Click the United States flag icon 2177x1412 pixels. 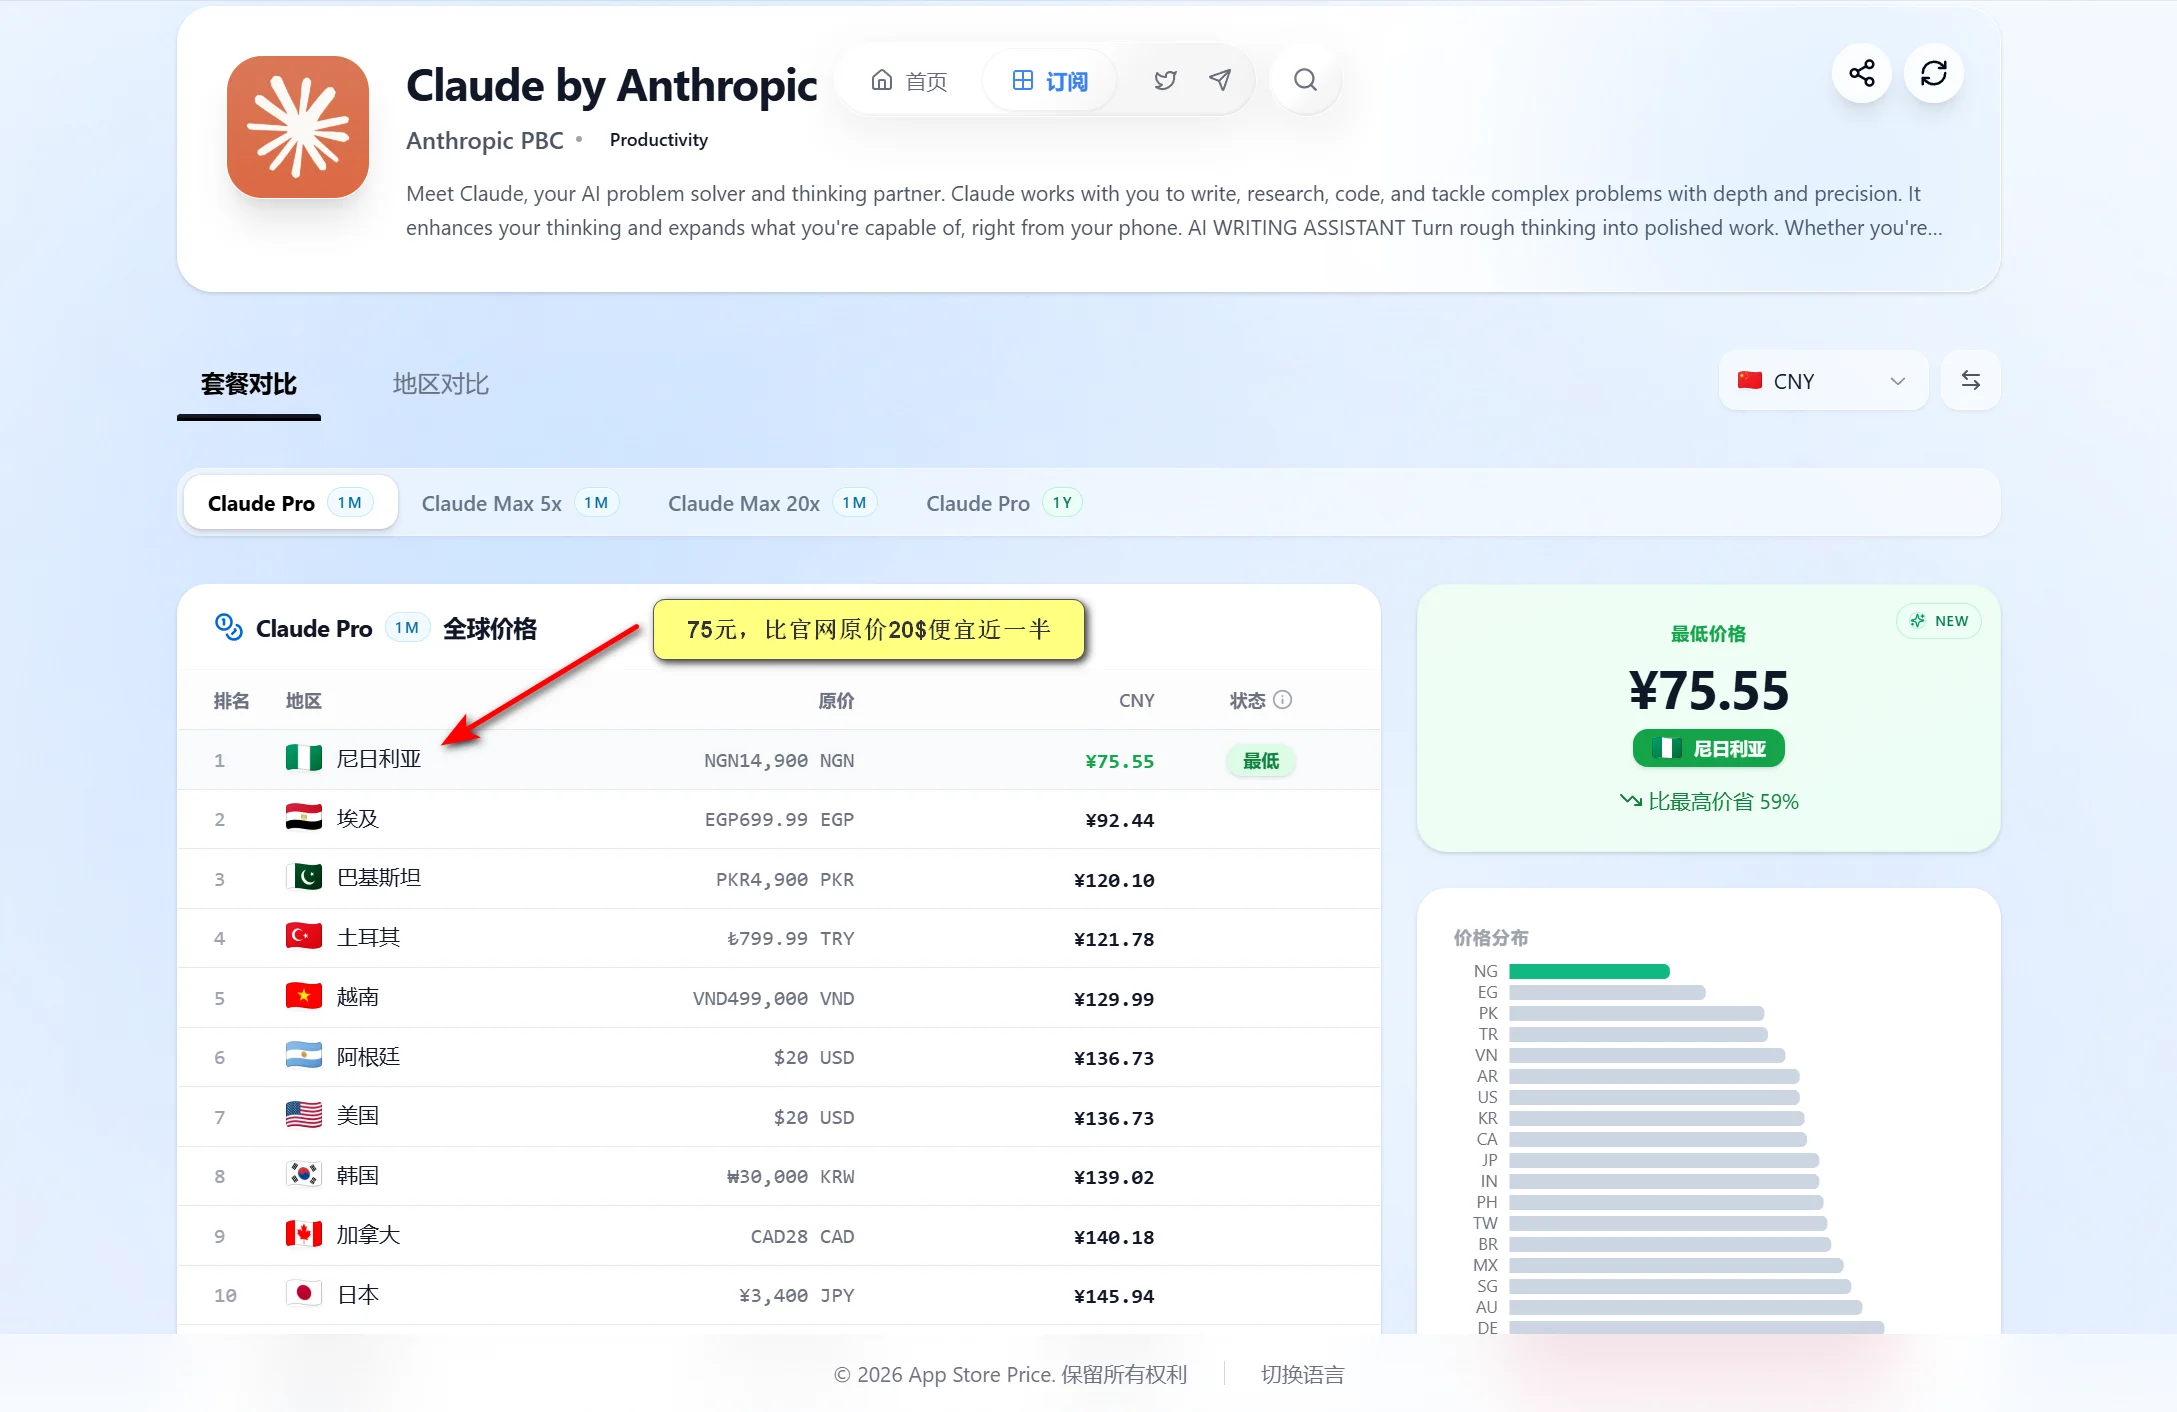[303, 1115]
